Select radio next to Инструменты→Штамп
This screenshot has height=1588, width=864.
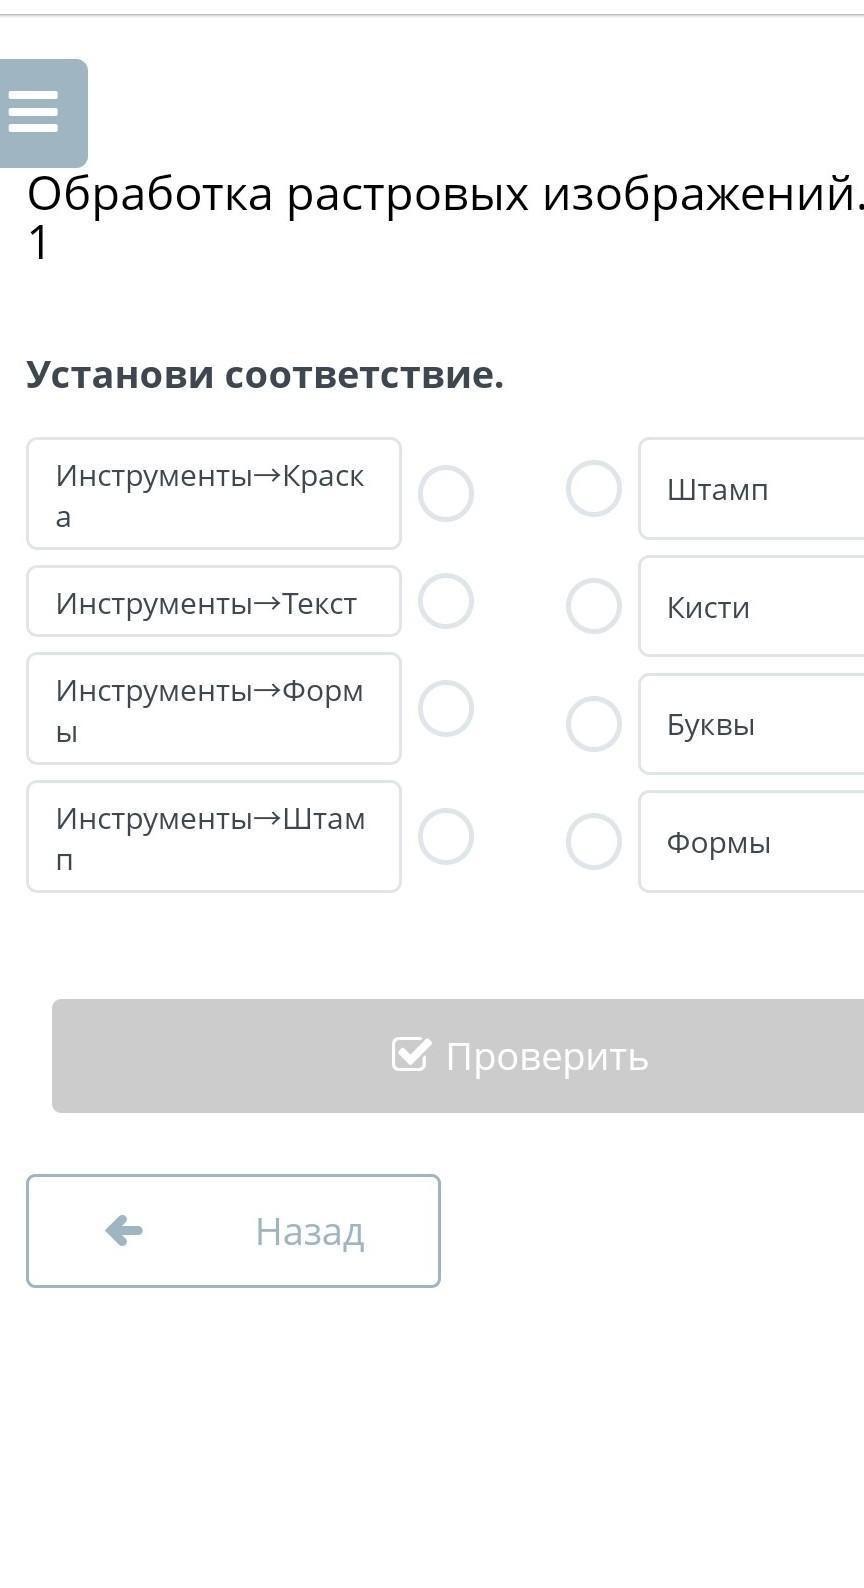[445, 836]
